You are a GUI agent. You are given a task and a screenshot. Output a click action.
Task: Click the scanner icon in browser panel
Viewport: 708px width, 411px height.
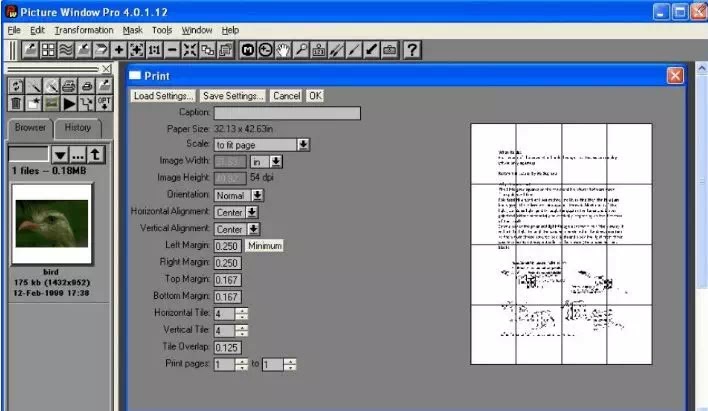click(x=87, y=86)
